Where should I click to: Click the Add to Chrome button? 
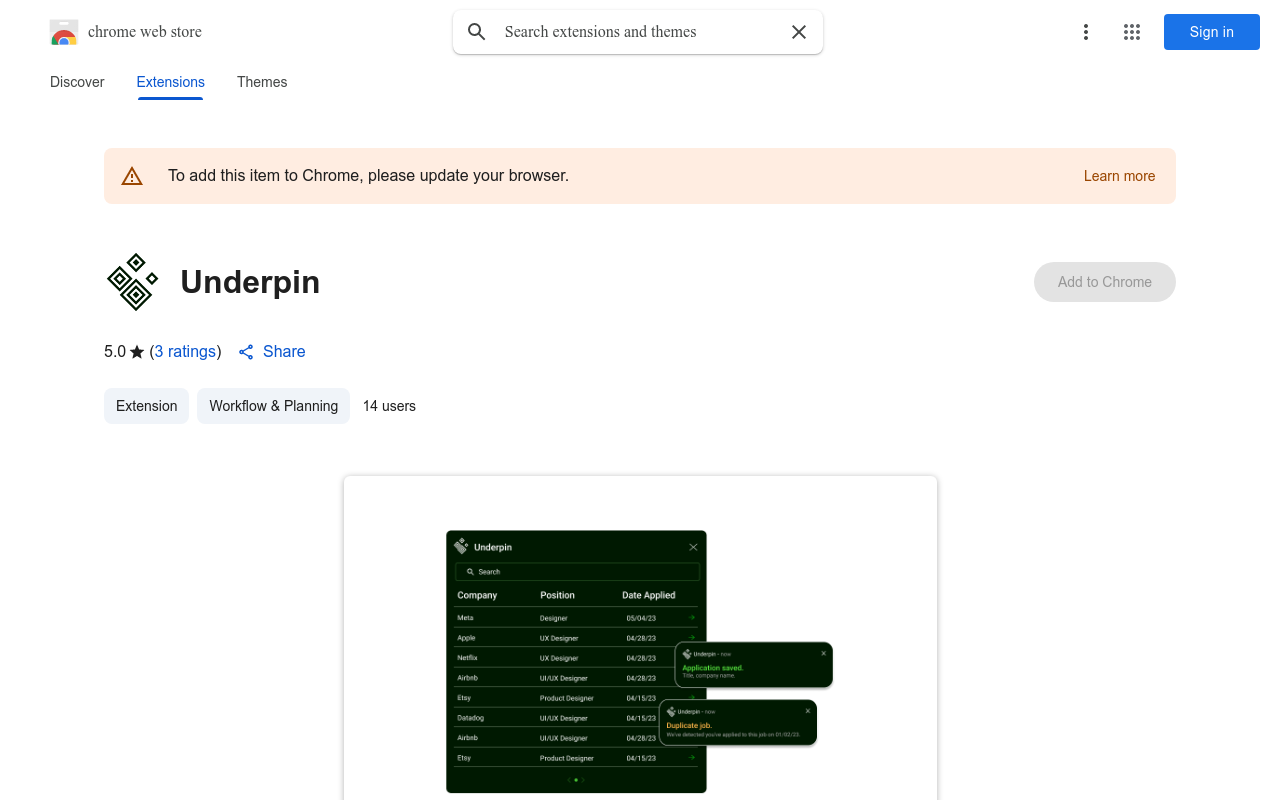[x=1104, y=282]
